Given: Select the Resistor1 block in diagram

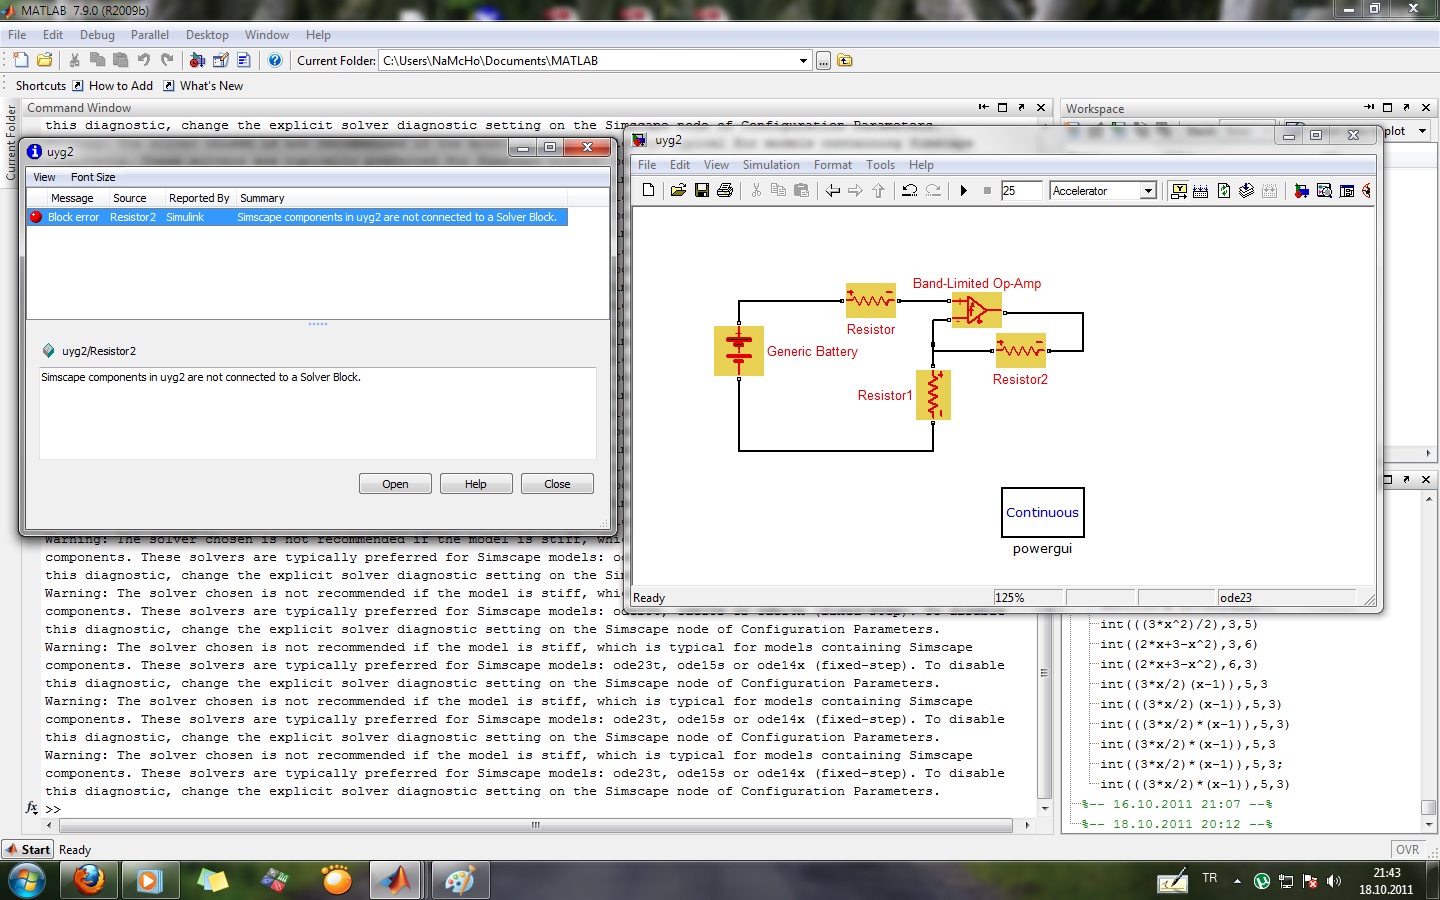Looking at the screenshot, I should click(x=934, y=395).
